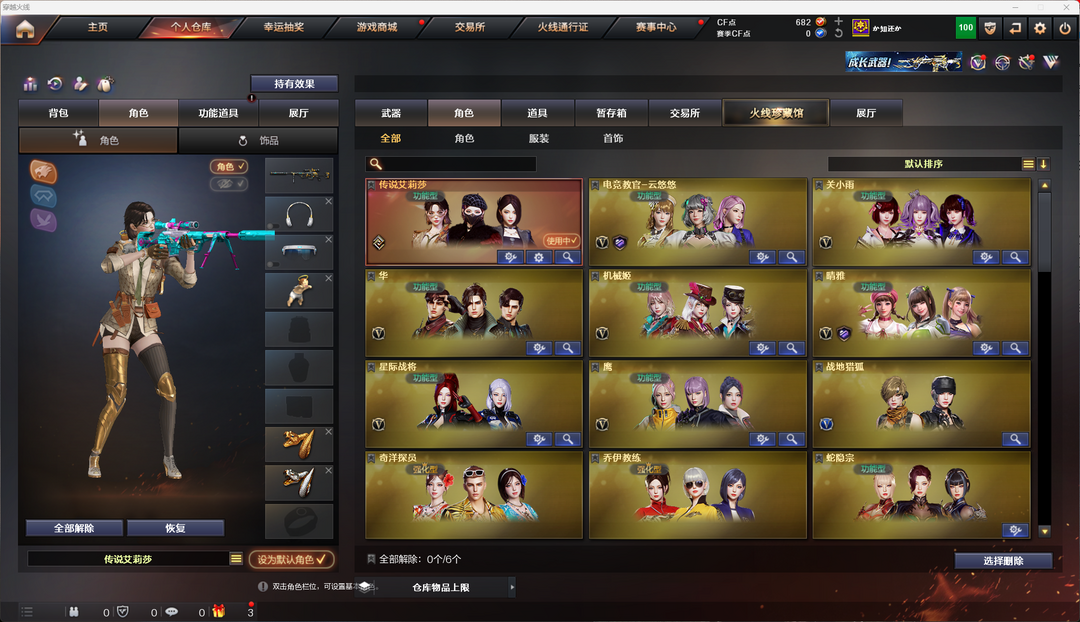
Task: Click 设为默认角色 checkbox button
Action: tap(291, 559)
